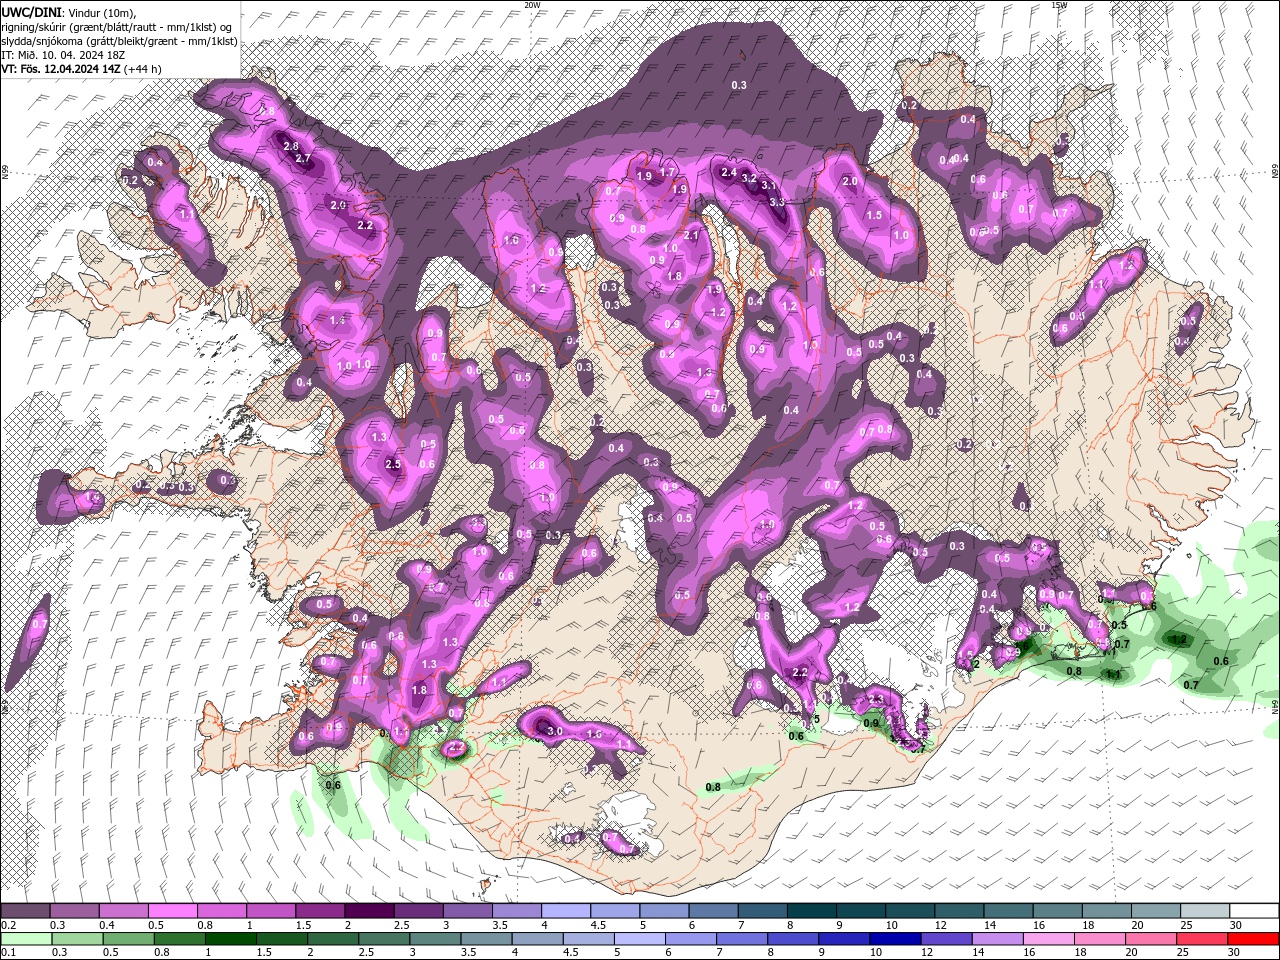Pick the darkest purple 2–2.5 legend swatch
Screen dimensions: 1280x960
tap(369, 911)
